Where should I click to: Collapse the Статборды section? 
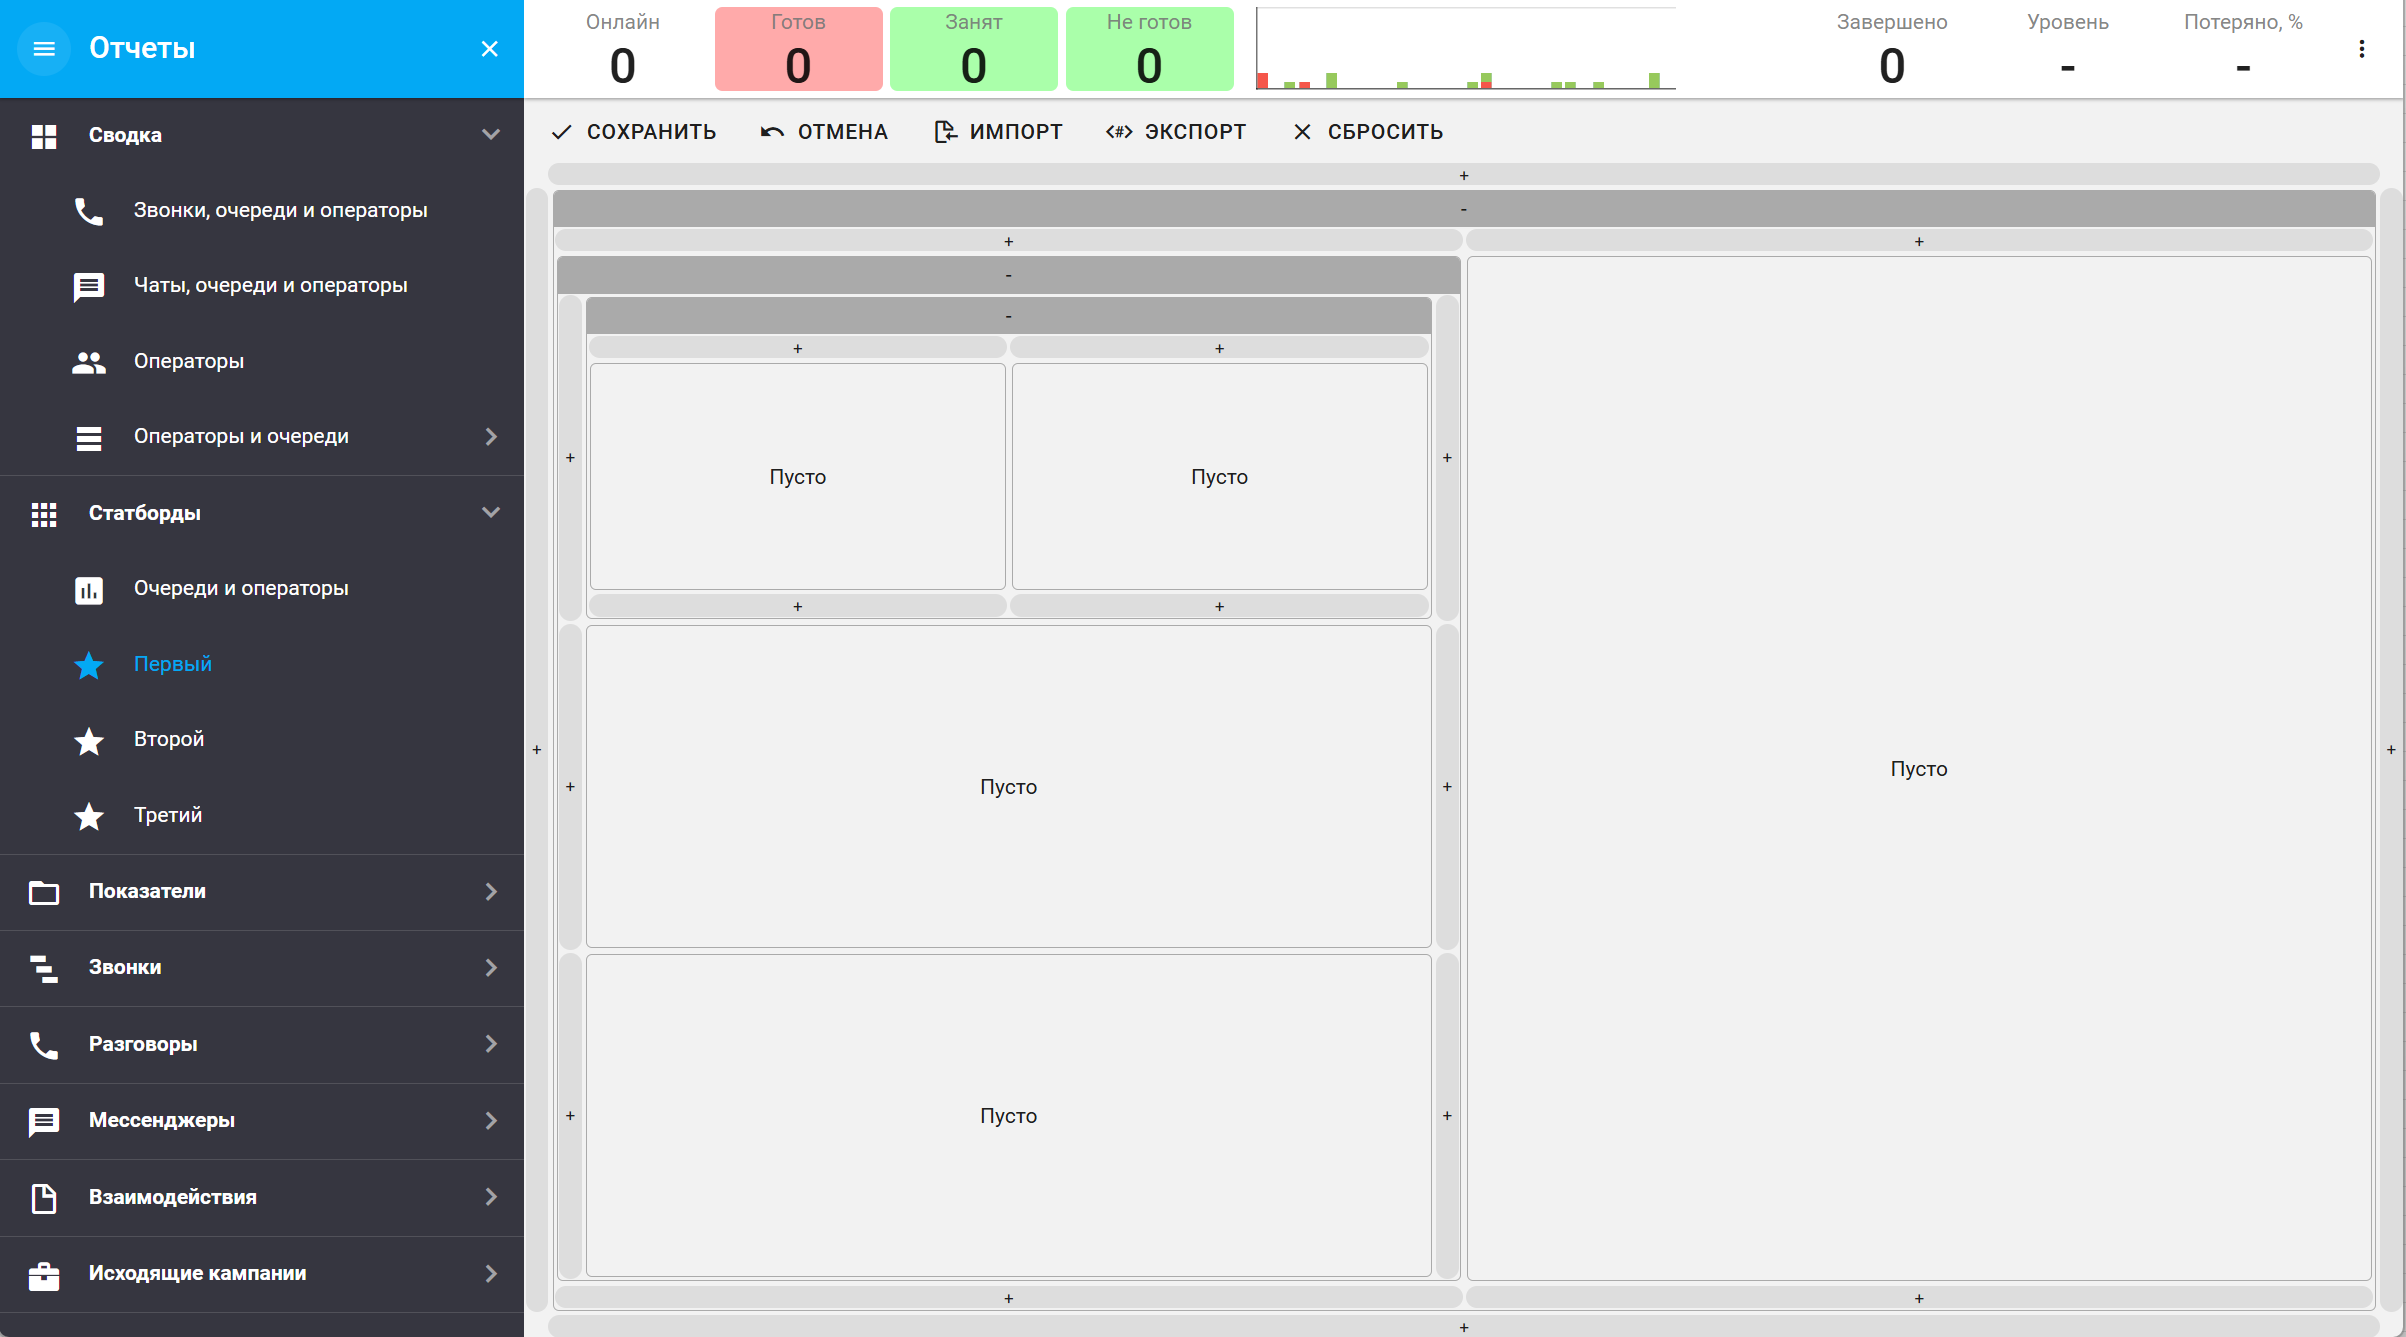(490, 512)
